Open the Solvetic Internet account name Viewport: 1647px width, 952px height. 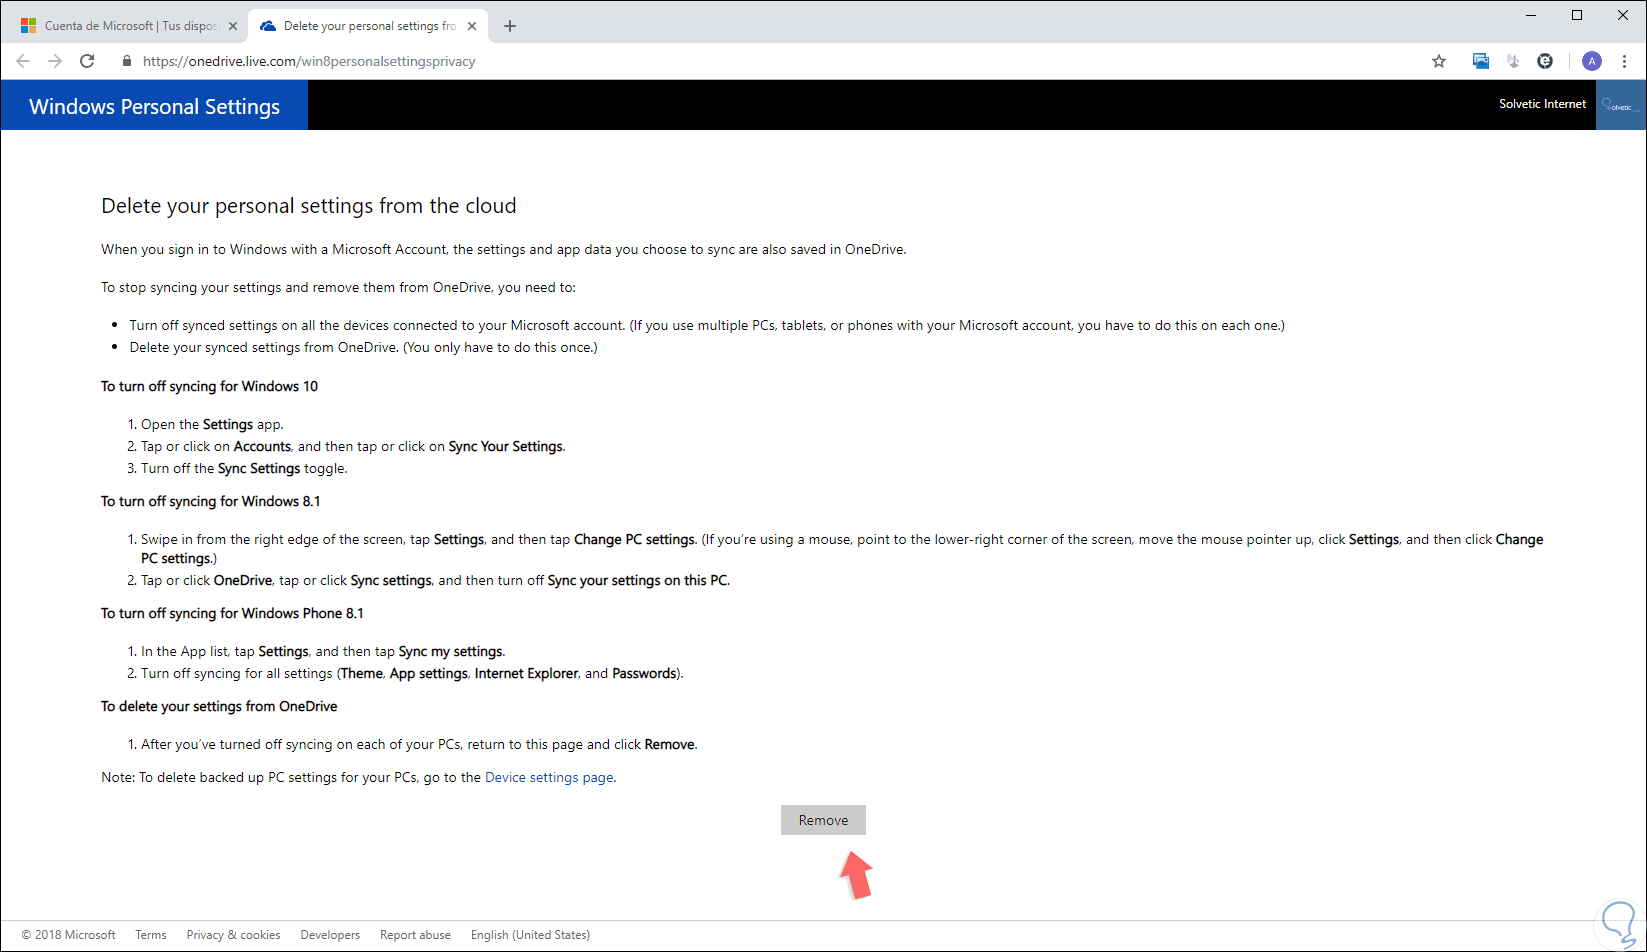click(1542, 104)
